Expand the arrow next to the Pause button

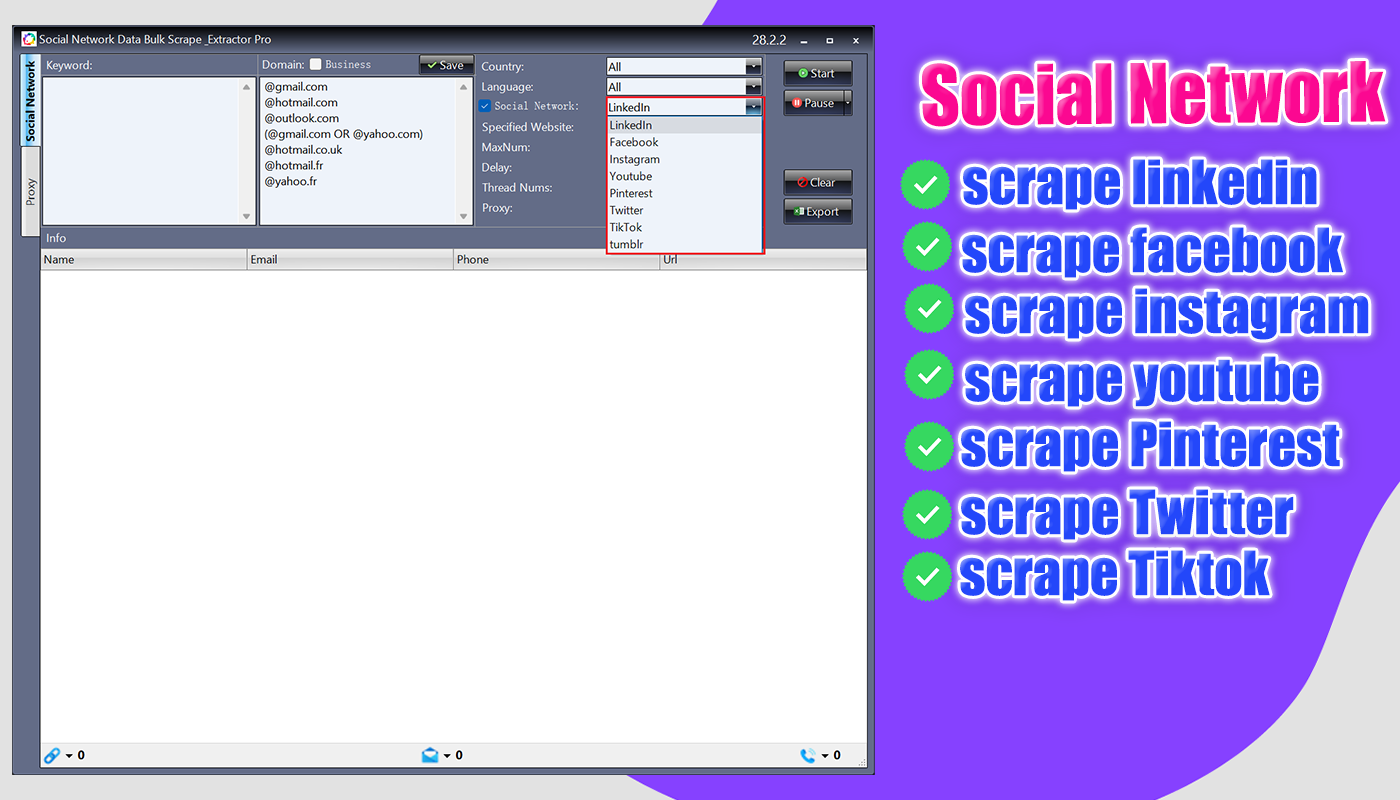click(847, 102)
